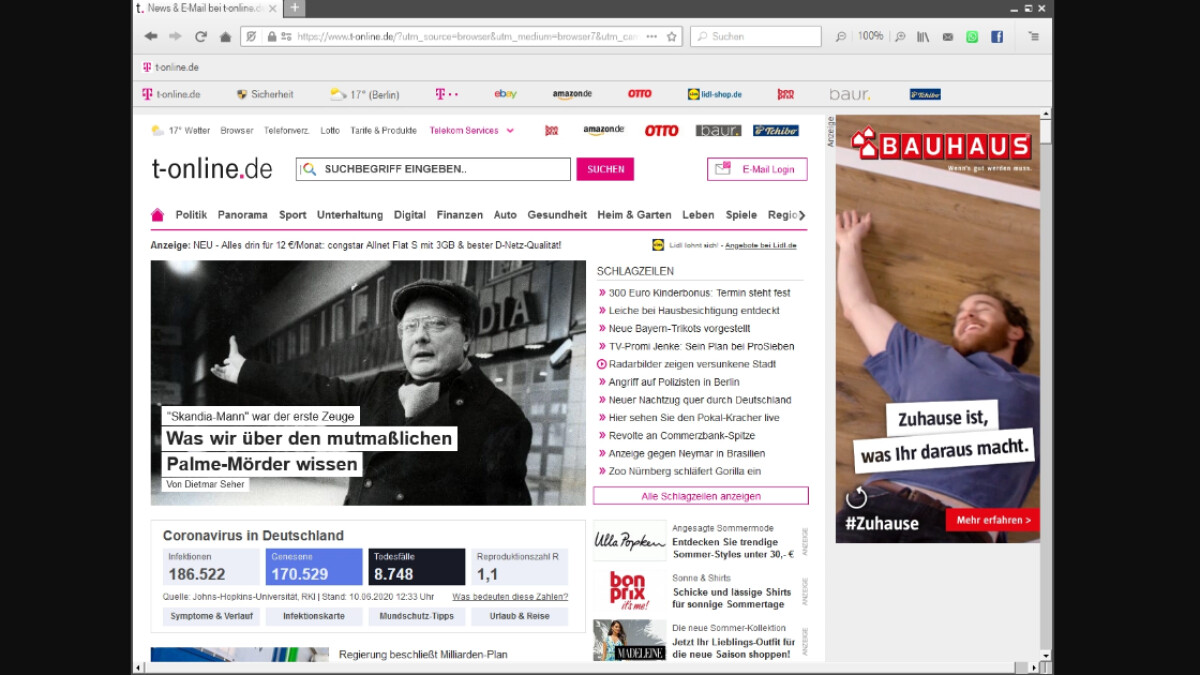This screenshot has width=1200, height=675.
Task: Open the Panorama section
Action: pos(243,214)
